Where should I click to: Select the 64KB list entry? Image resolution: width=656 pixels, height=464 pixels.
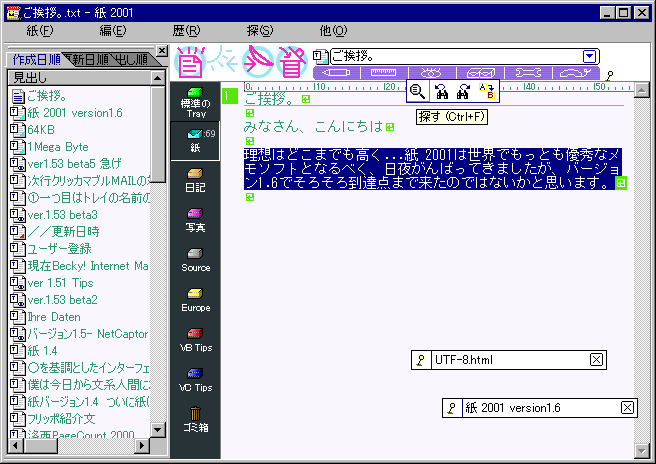point(79,130)
